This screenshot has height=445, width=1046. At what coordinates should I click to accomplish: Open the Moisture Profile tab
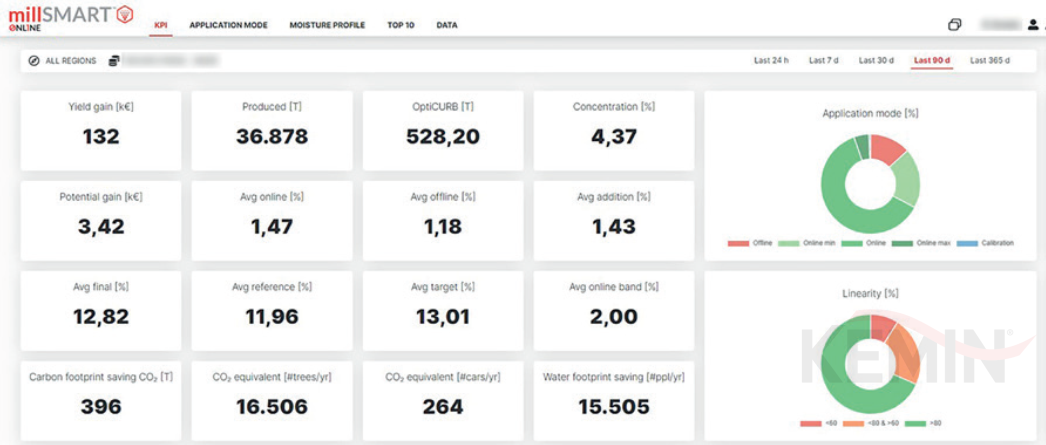(x=327, y=25)
